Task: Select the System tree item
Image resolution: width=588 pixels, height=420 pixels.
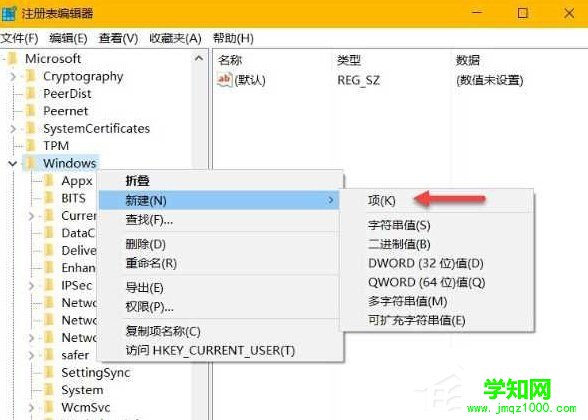Action: coord(82,390)
